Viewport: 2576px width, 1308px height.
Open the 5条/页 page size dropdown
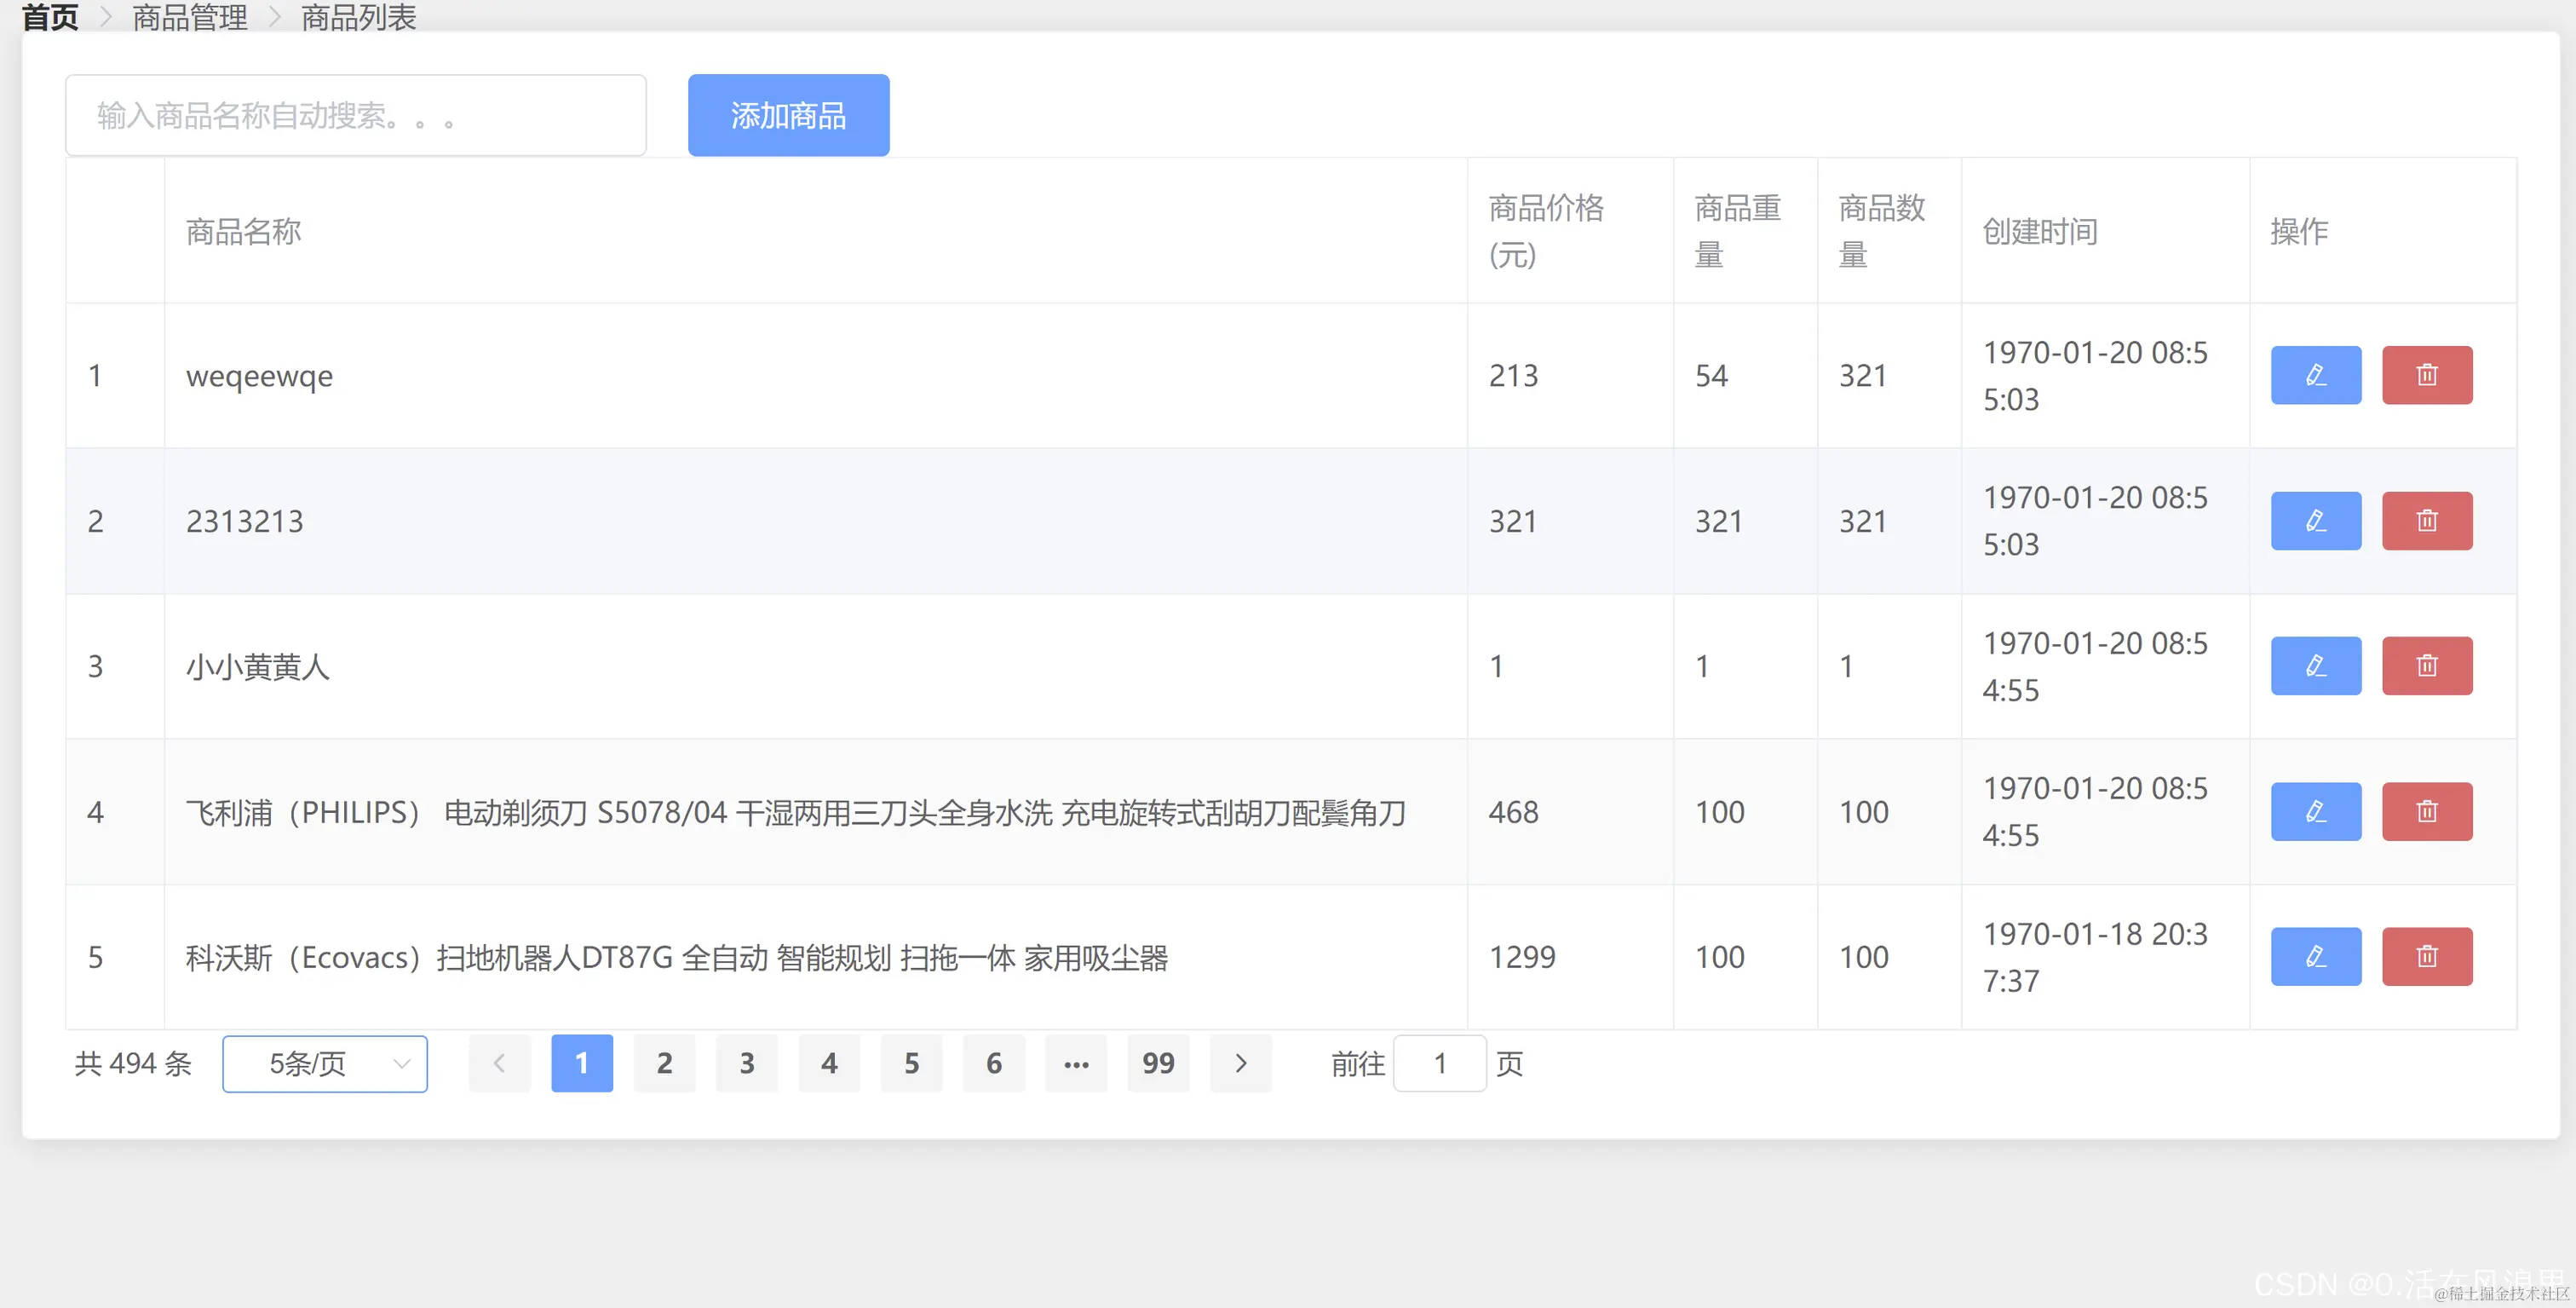[x=325, y=1063]
